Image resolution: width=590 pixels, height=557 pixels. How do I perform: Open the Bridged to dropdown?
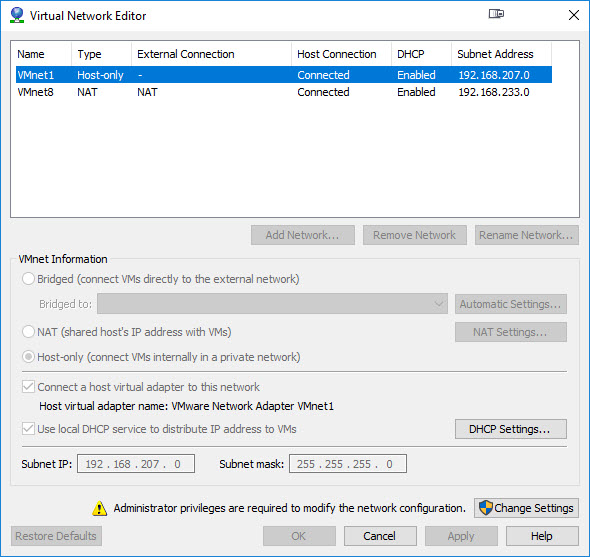[x=272, y=304]
